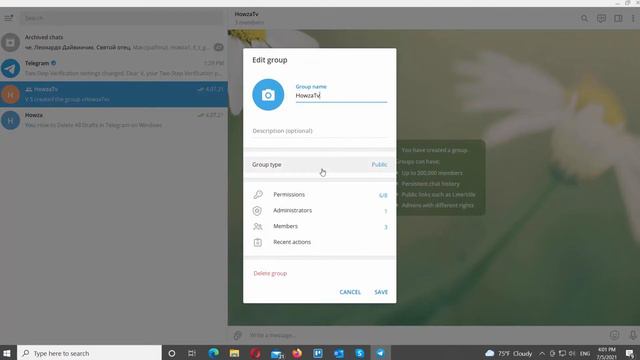Click the Type here to search box

(89, 353)
